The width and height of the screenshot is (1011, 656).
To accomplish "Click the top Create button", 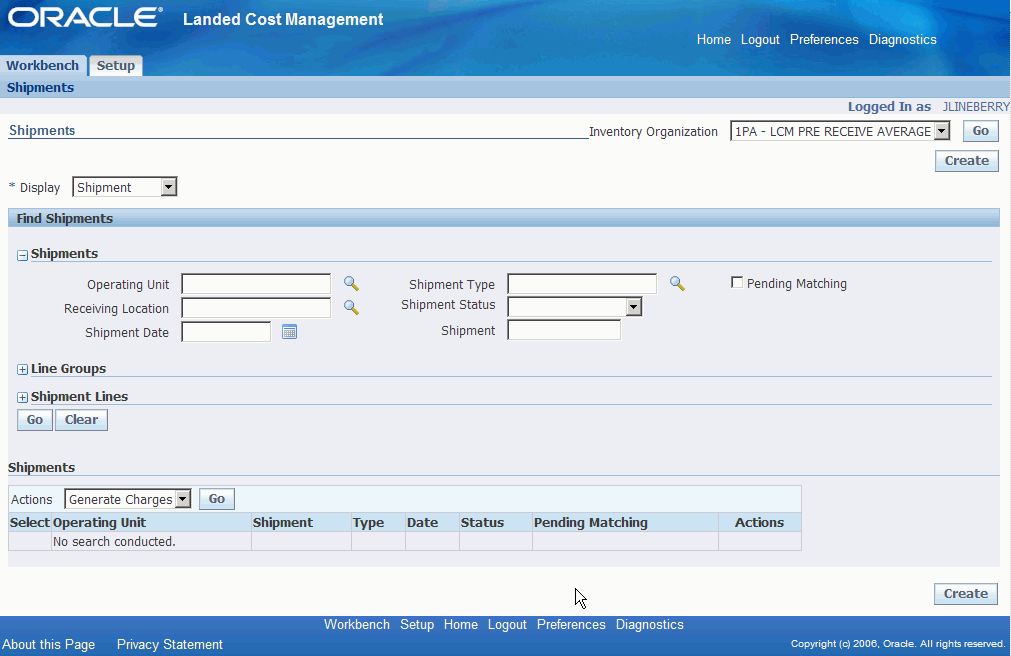I will tap(967, 161).
